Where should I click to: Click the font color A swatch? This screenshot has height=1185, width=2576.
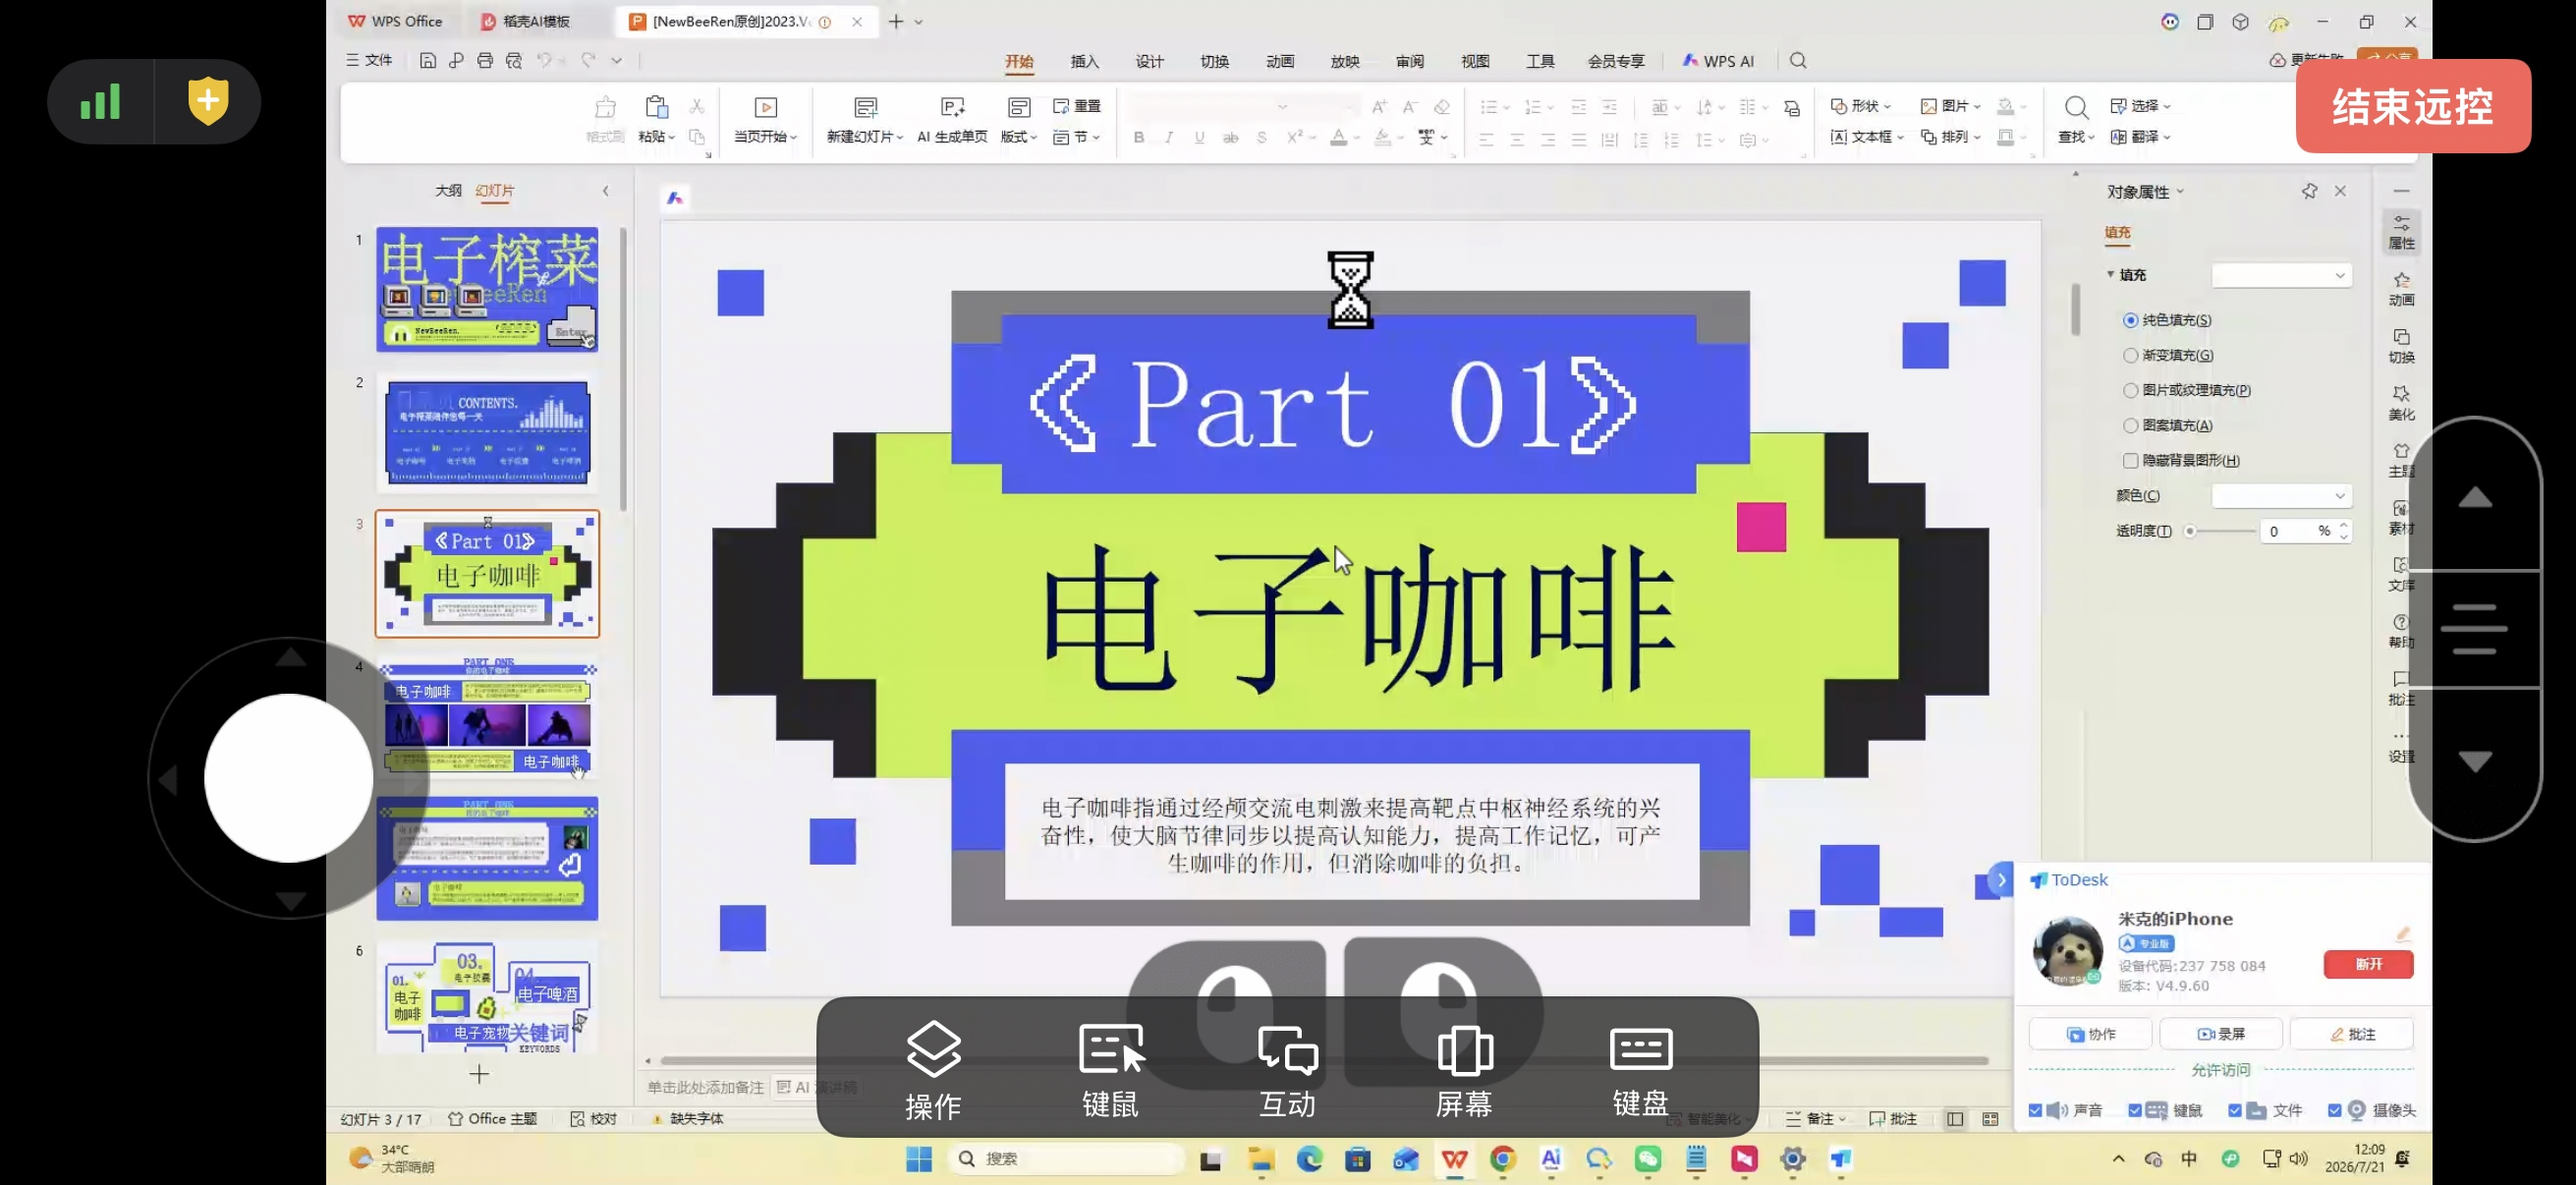pyautogui.click(x=1338, y=137)
